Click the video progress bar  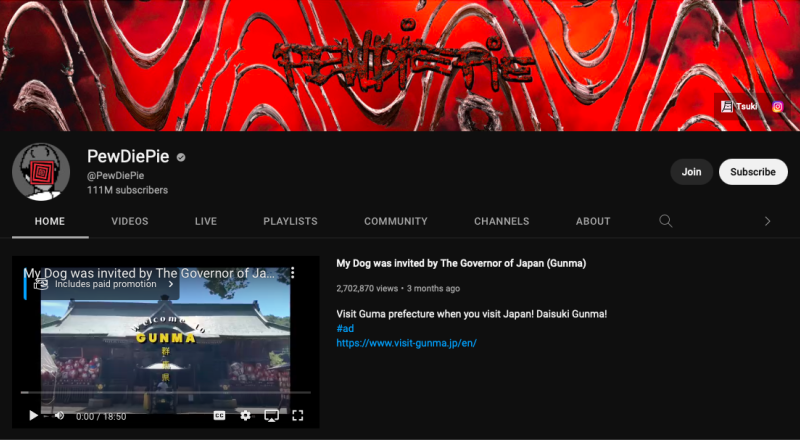point(165,393)
